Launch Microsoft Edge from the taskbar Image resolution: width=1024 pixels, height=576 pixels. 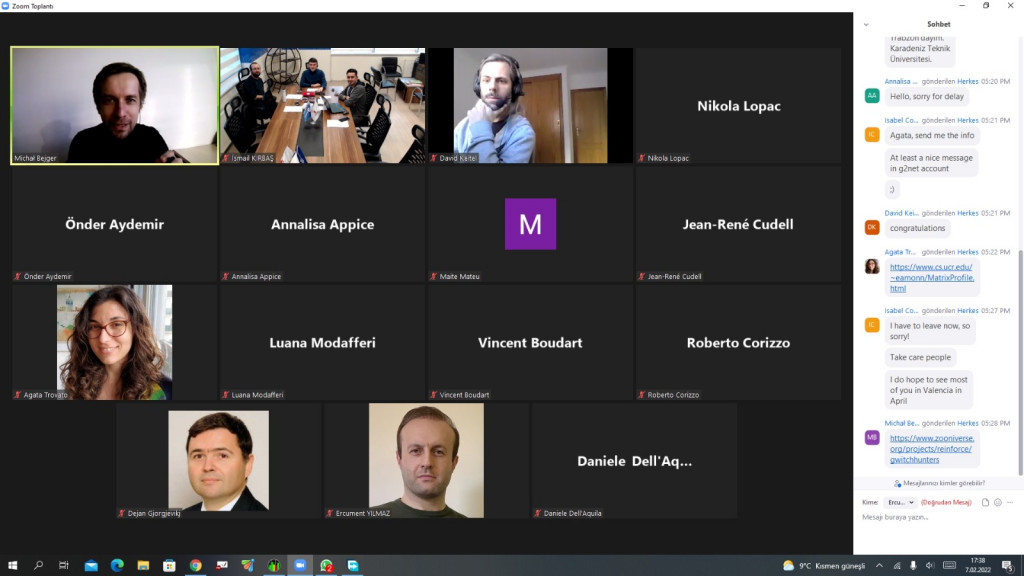coord(117,566)
